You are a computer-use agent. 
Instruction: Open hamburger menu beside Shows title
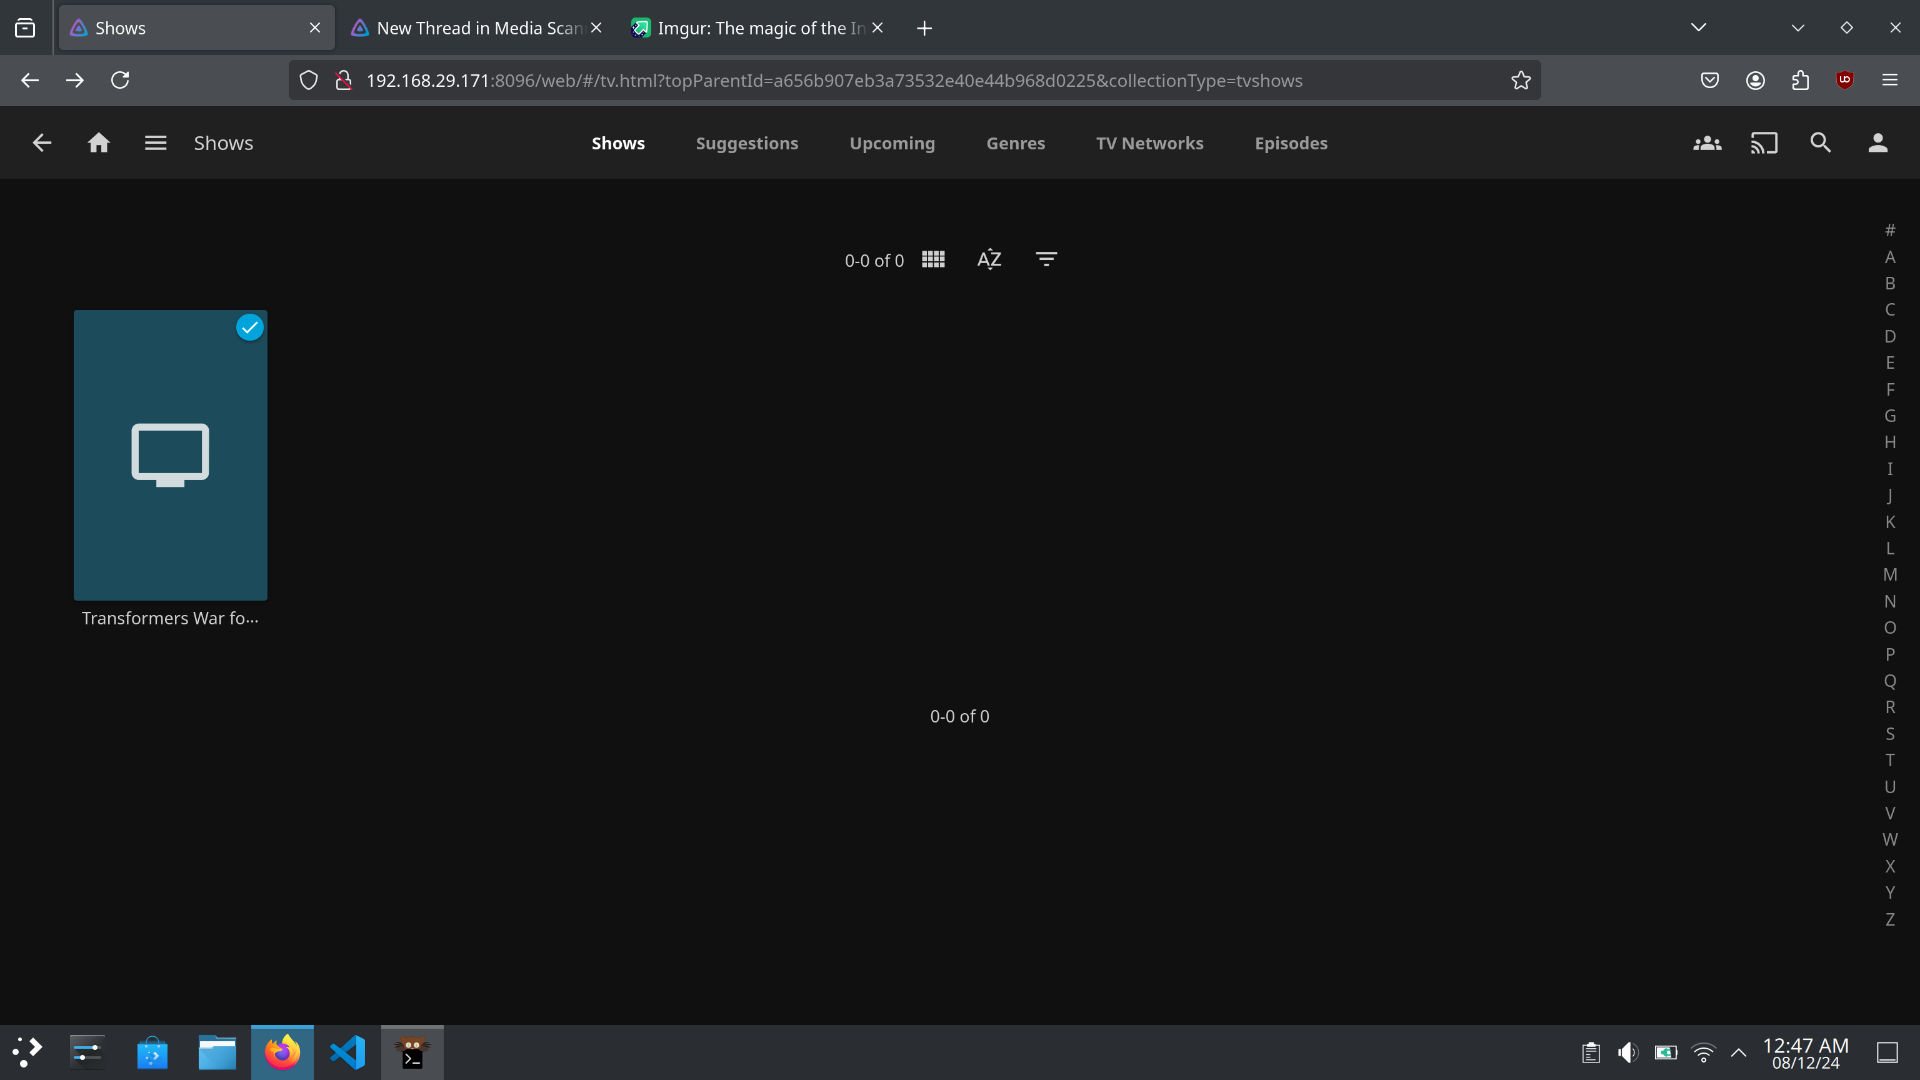(x=155, y=143)
